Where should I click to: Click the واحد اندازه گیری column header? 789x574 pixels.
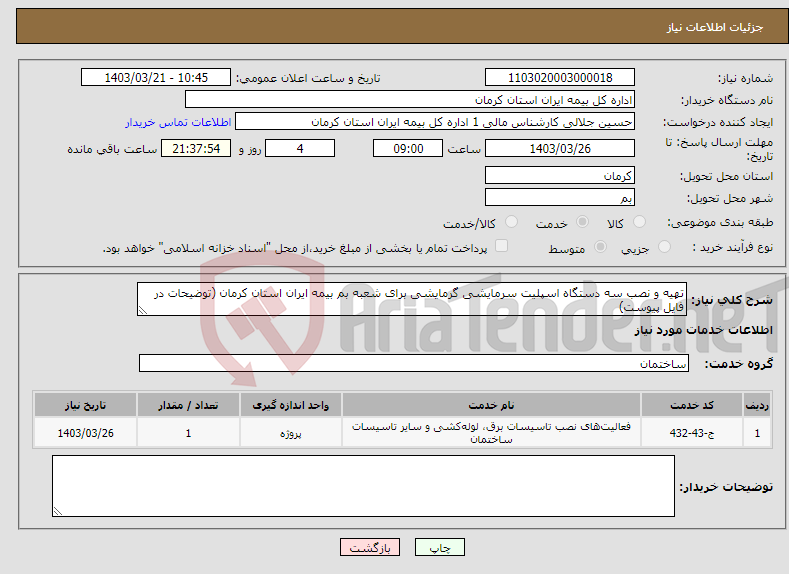pyautogui.click(x=290, y=405)
